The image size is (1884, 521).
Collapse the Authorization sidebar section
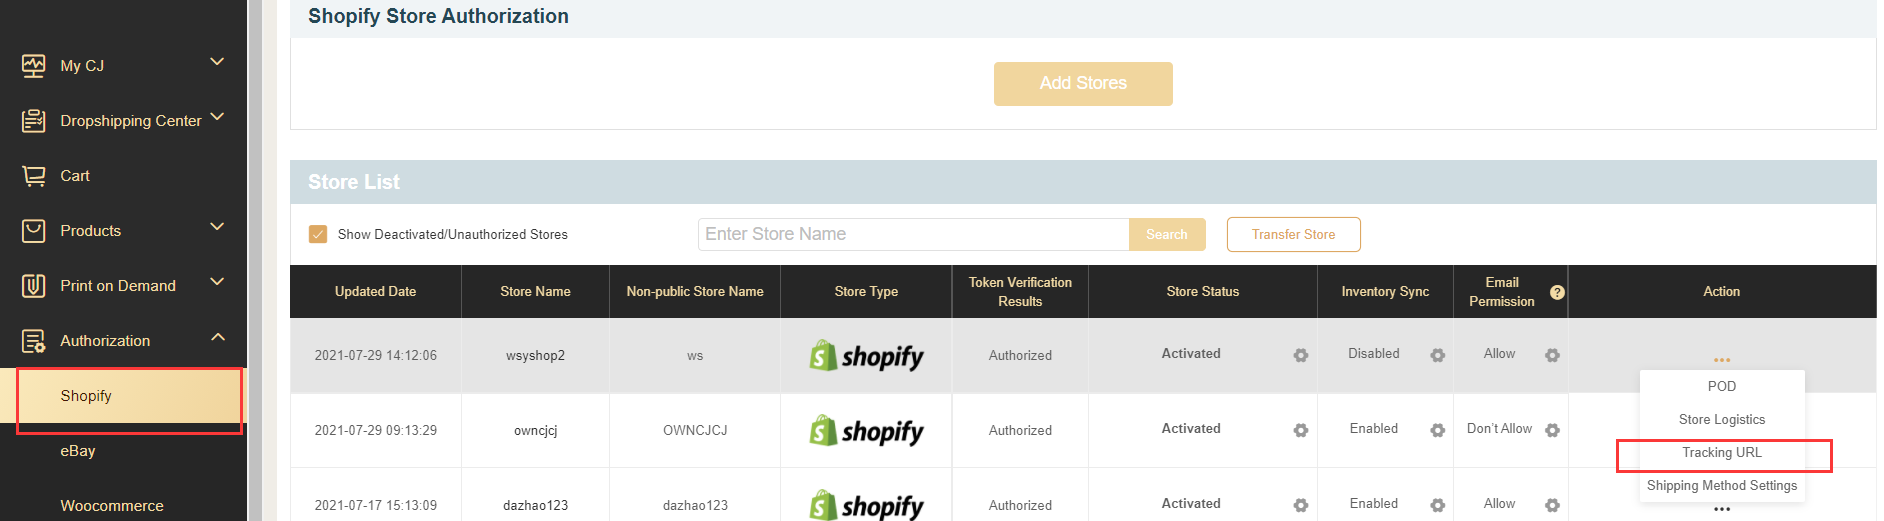click(217, 338)
